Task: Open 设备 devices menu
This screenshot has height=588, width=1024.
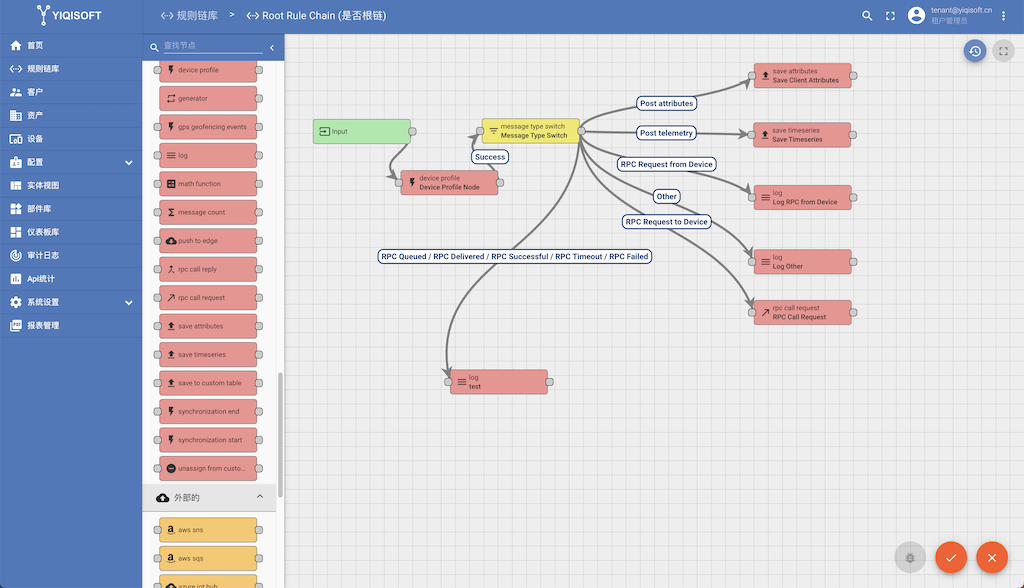Action: pyautogui.click(x=71, y=139)
